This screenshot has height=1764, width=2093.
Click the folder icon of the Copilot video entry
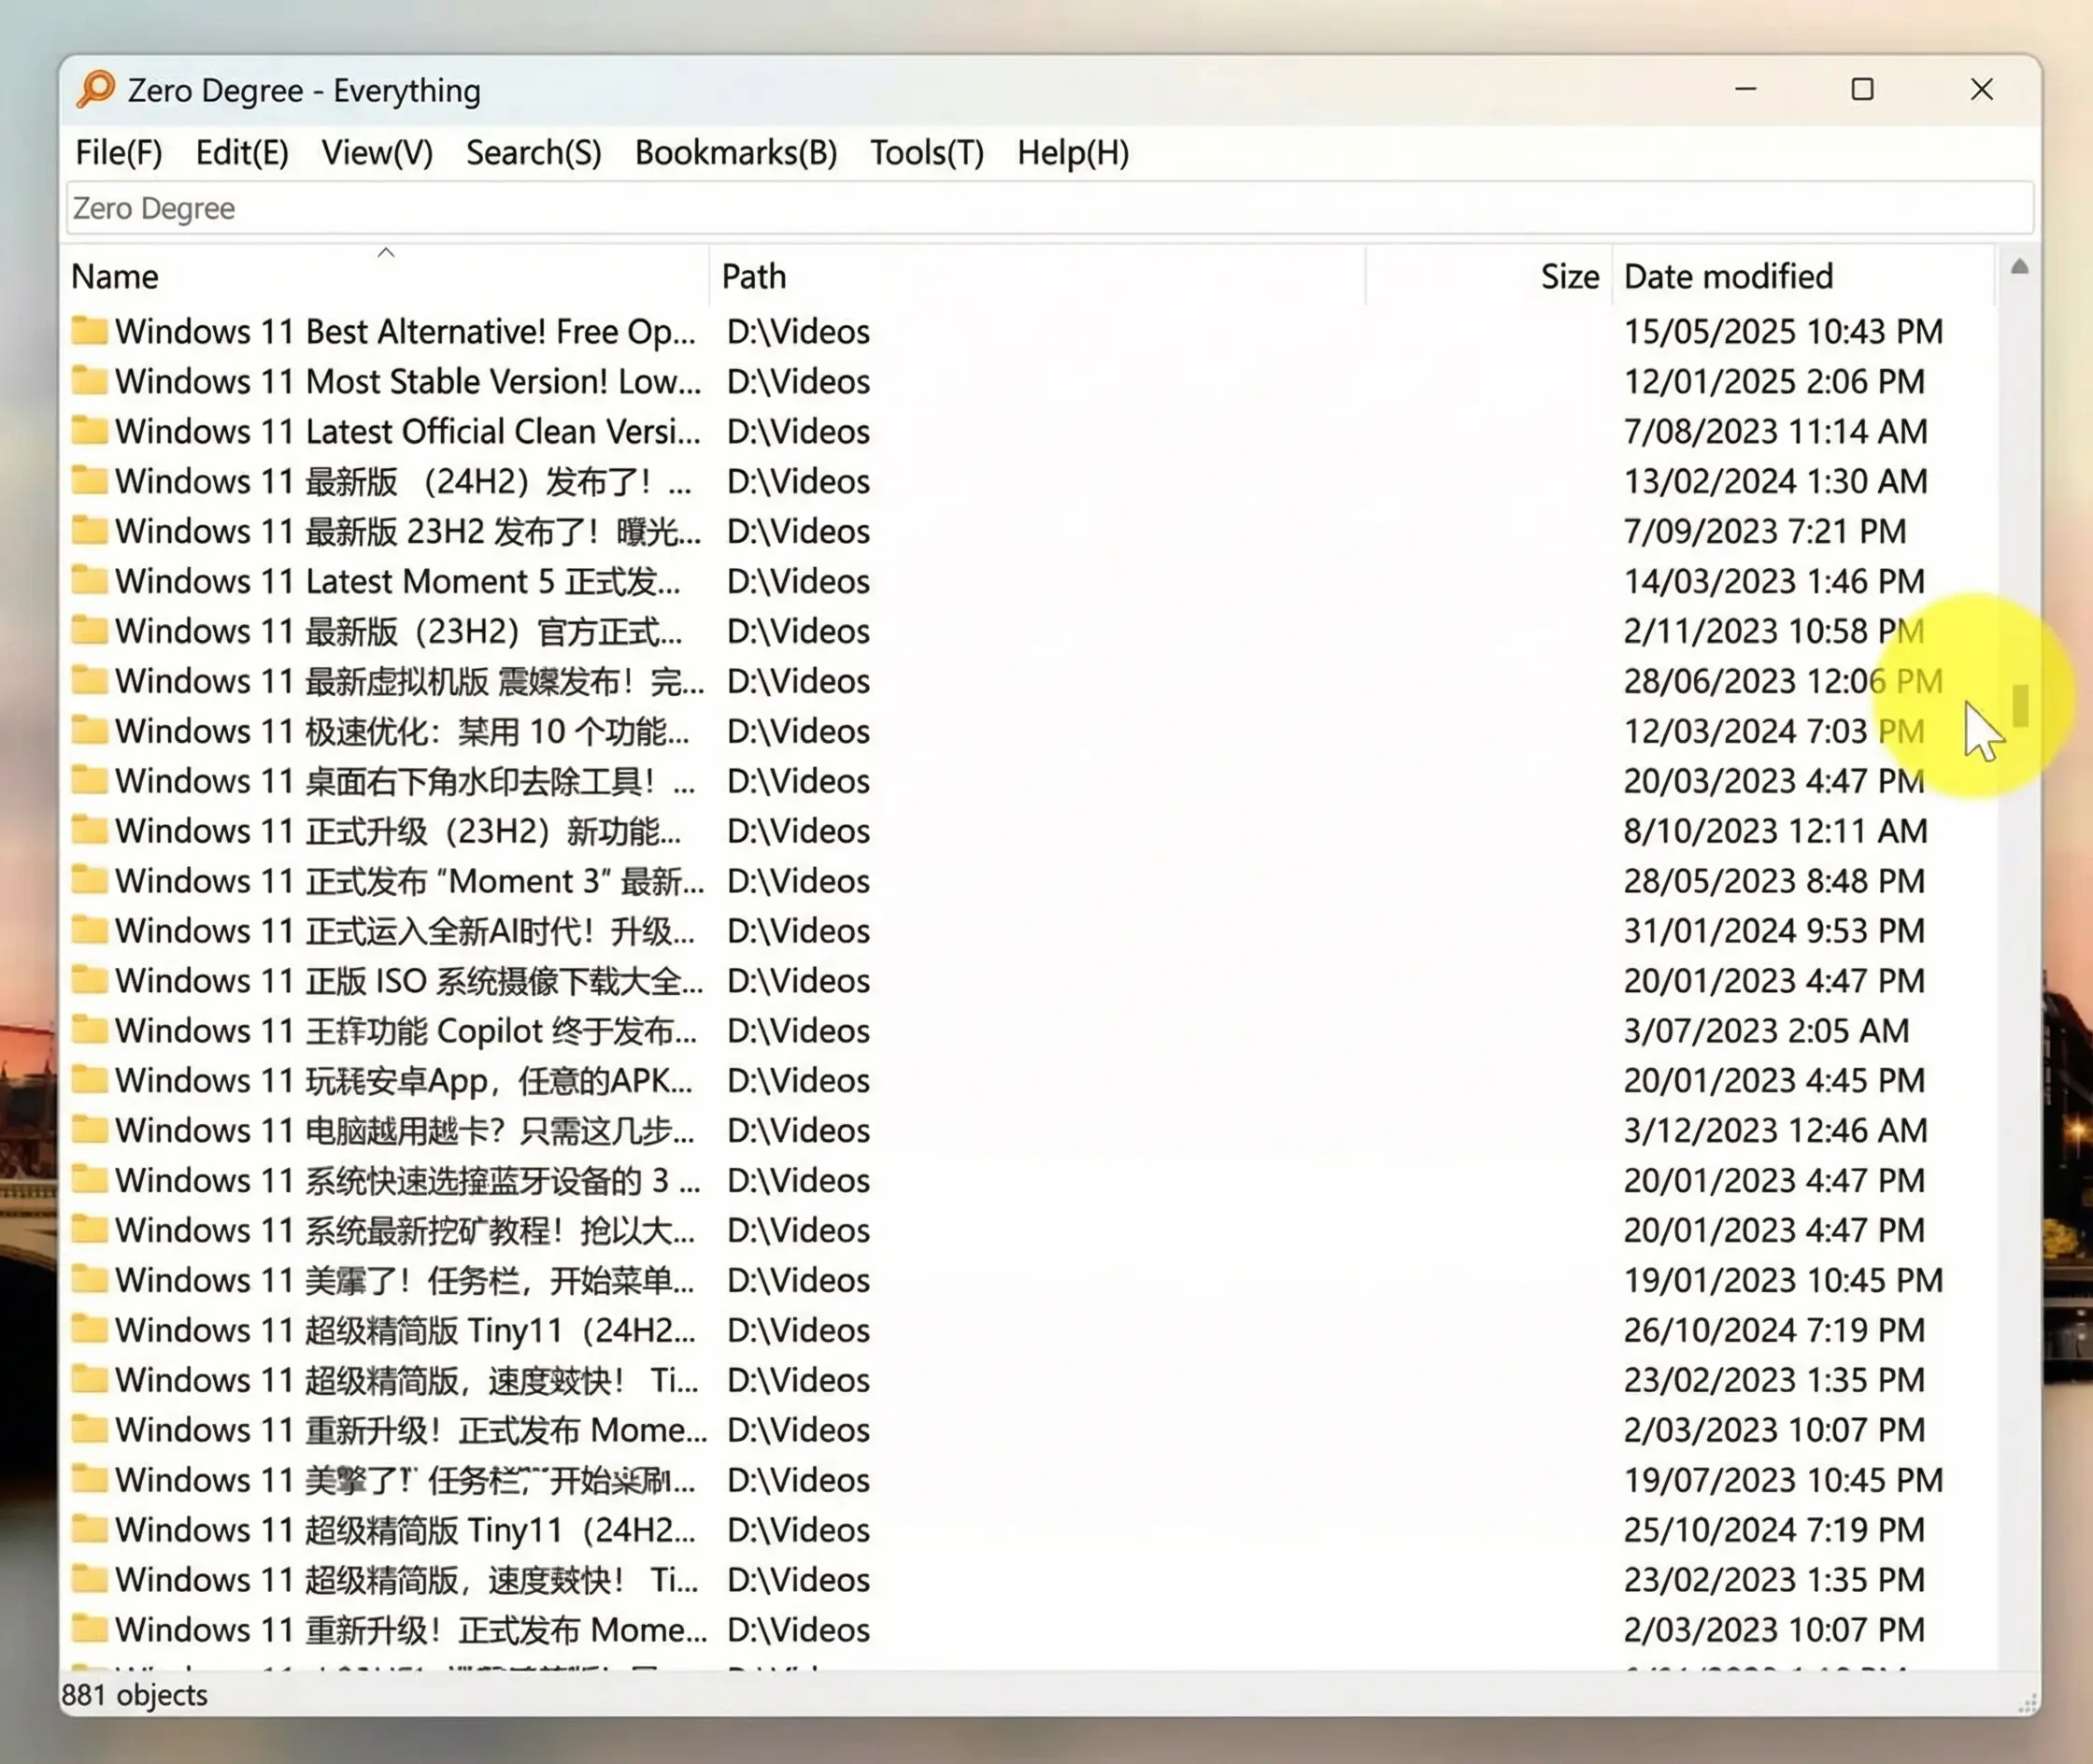[x=90, y=1031]
